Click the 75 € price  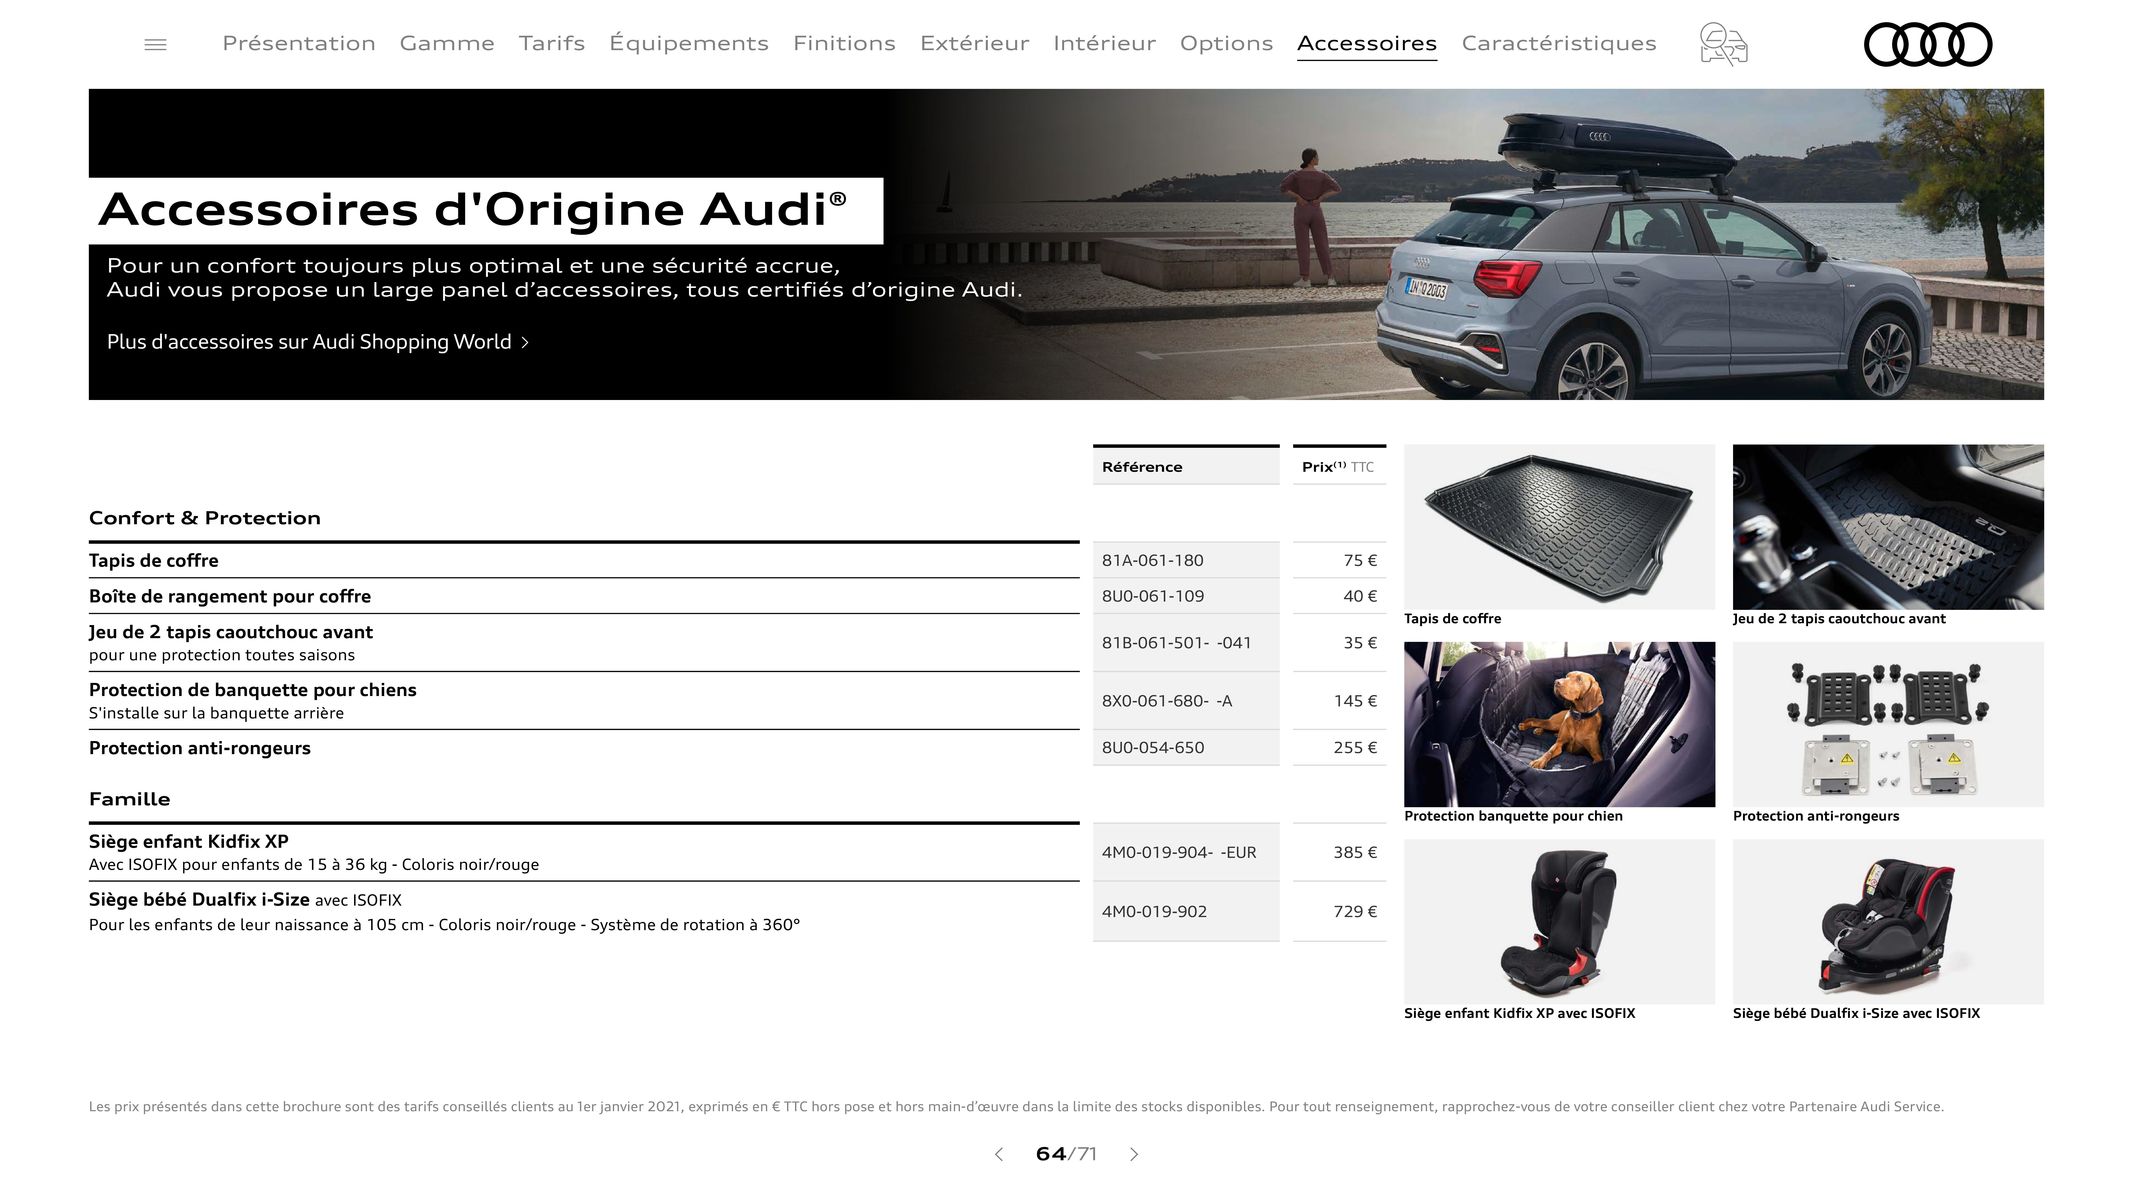click(x=1360, y=561)
